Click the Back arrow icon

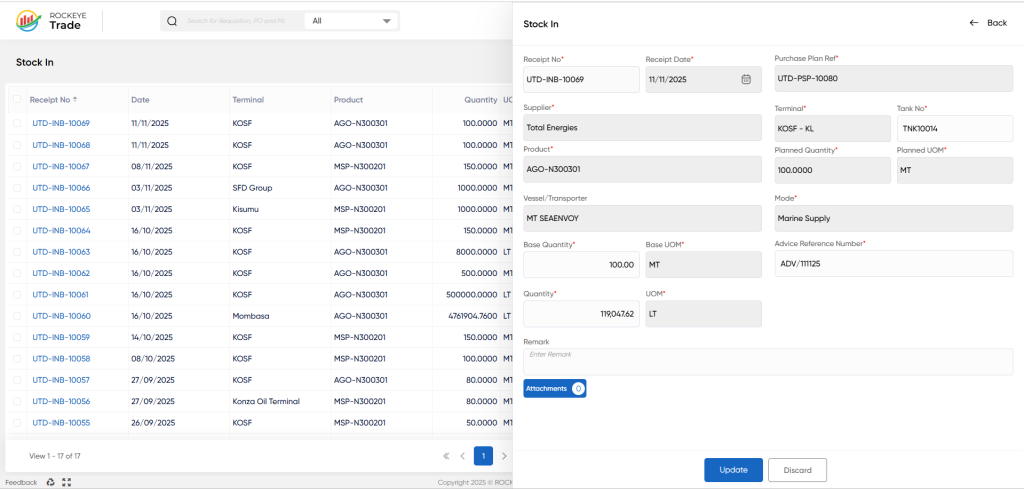[974, 23]
